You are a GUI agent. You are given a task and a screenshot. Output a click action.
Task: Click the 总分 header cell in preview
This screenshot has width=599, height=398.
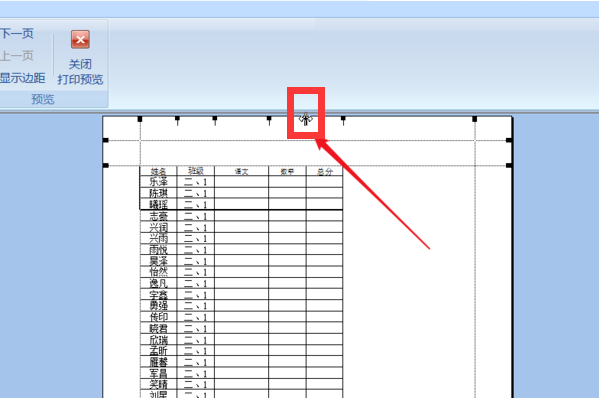point(324,171)
